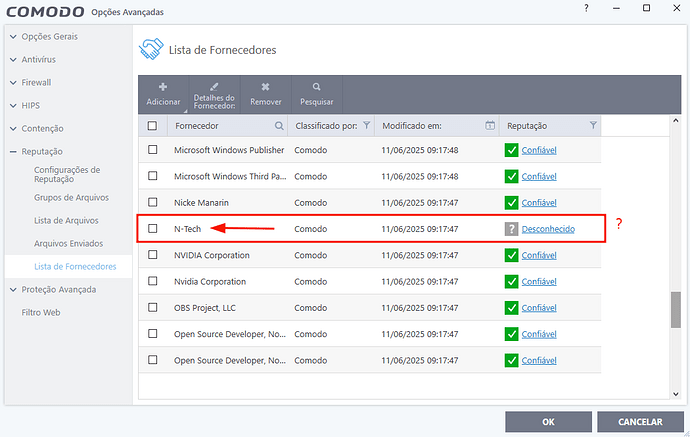690x437 pixels.
Task: Open Grupos de Arquivos page
Action: tap(71, 198)
